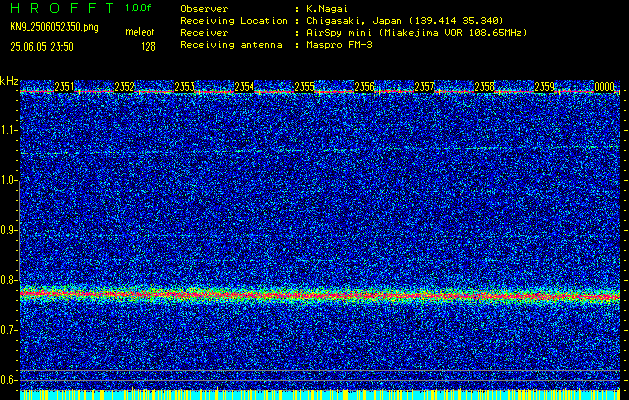Click the 0.7 frequency axis label

[9, 330]
